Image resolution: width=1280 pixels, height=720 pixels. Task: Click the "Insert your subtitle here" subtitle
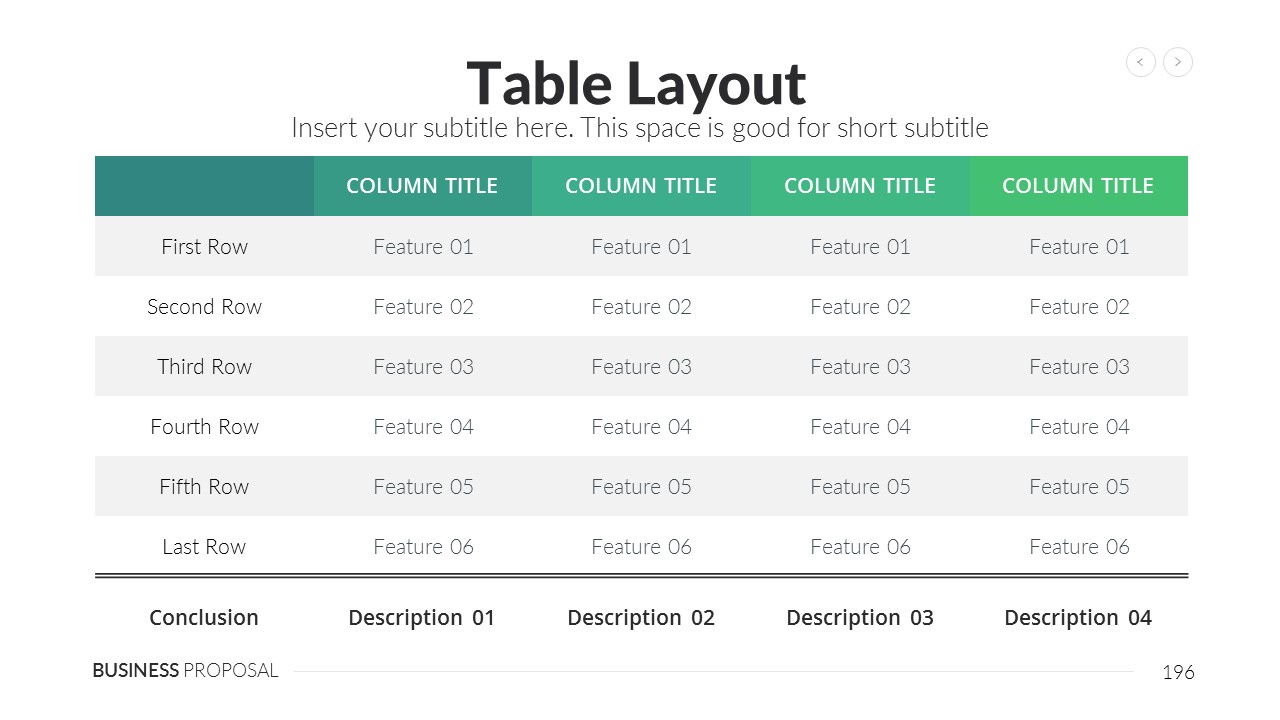[x=639, y=128]
